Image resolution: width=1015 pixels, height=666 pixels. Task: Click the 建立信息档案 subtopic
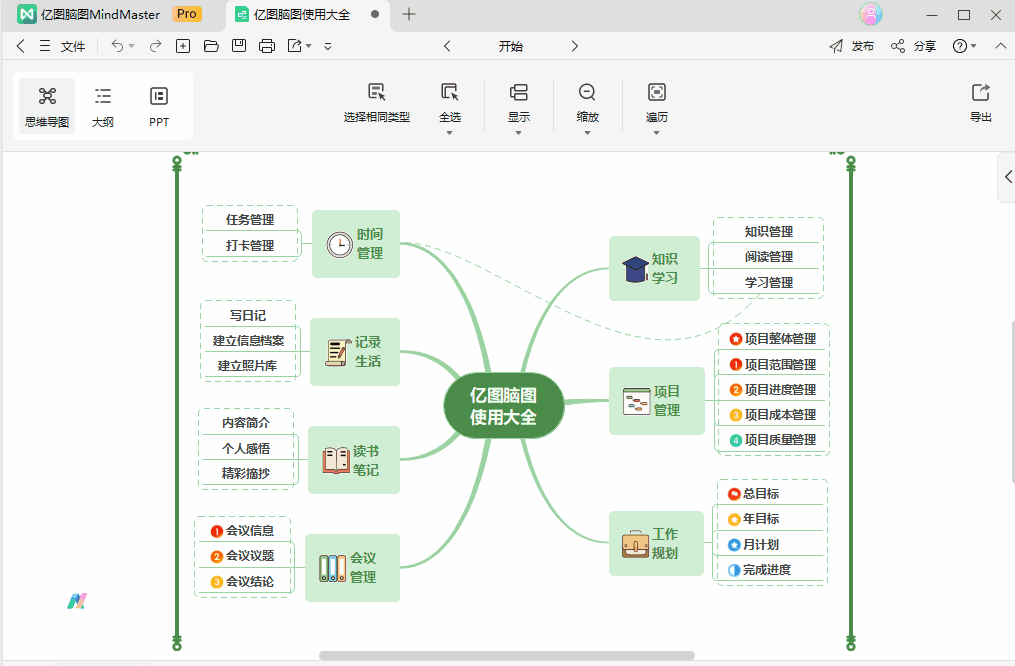click(248, 340)
